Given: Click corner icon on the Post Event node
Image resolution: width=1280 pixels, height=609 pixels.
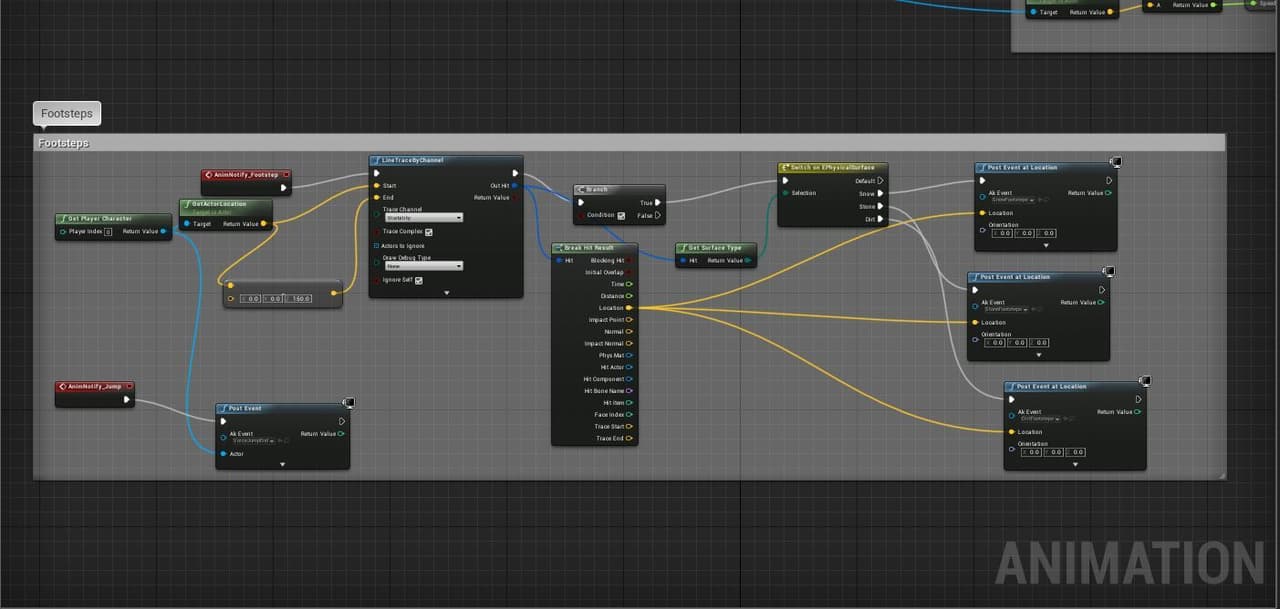Looking at the screenshot, I should click(x=348, y=403).
